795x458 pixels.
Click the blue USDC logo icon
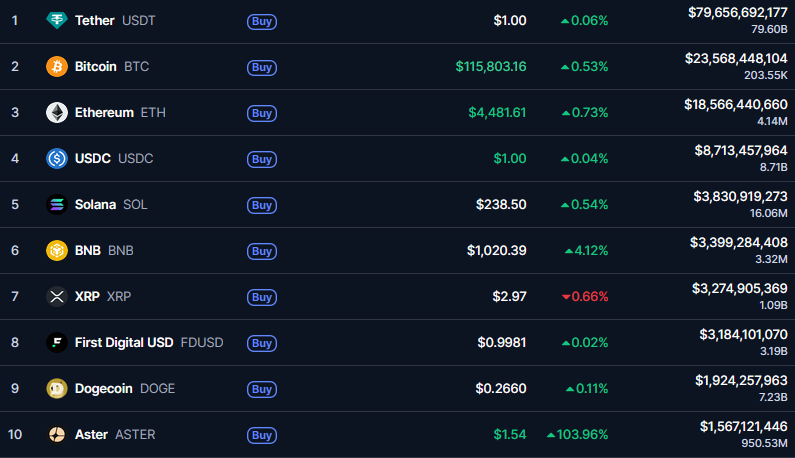point(57,158)
